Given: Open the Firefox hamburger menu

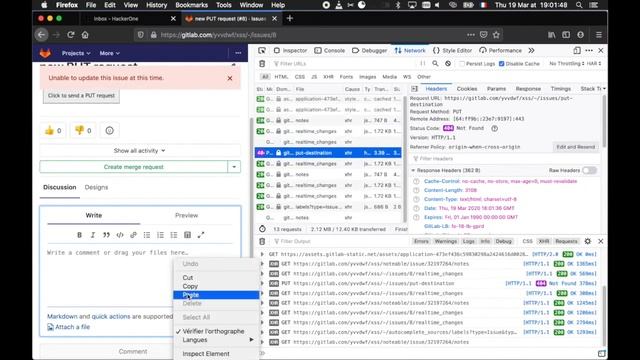Looking at the screenshot, I should point(598,35).
